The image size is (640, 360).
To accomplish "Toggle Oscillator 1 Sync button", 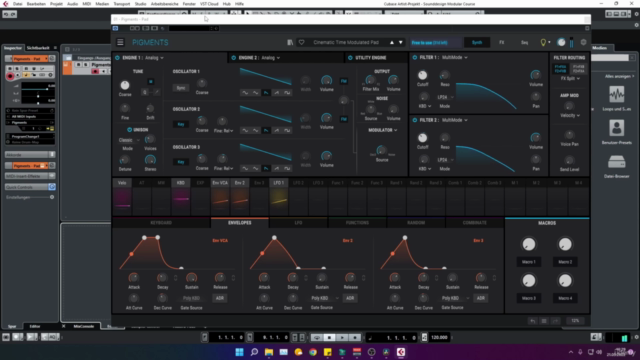I will [x=181, y=88].
